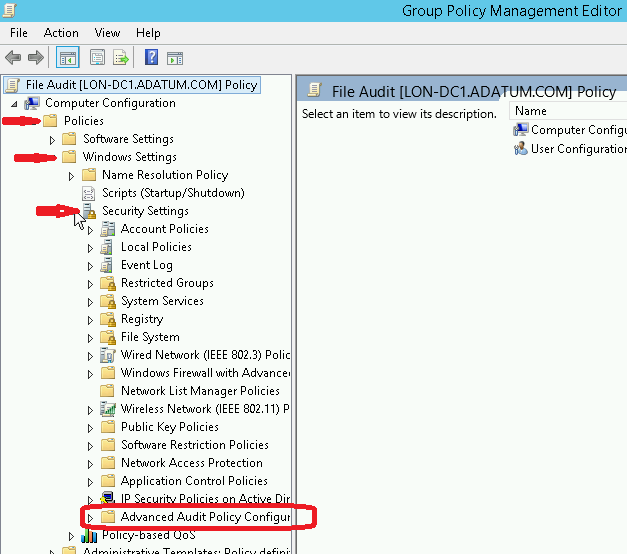Viewport: 627px width, 554px height.
Task: Click the Public Key Policies folder icon
Action: 108,426
